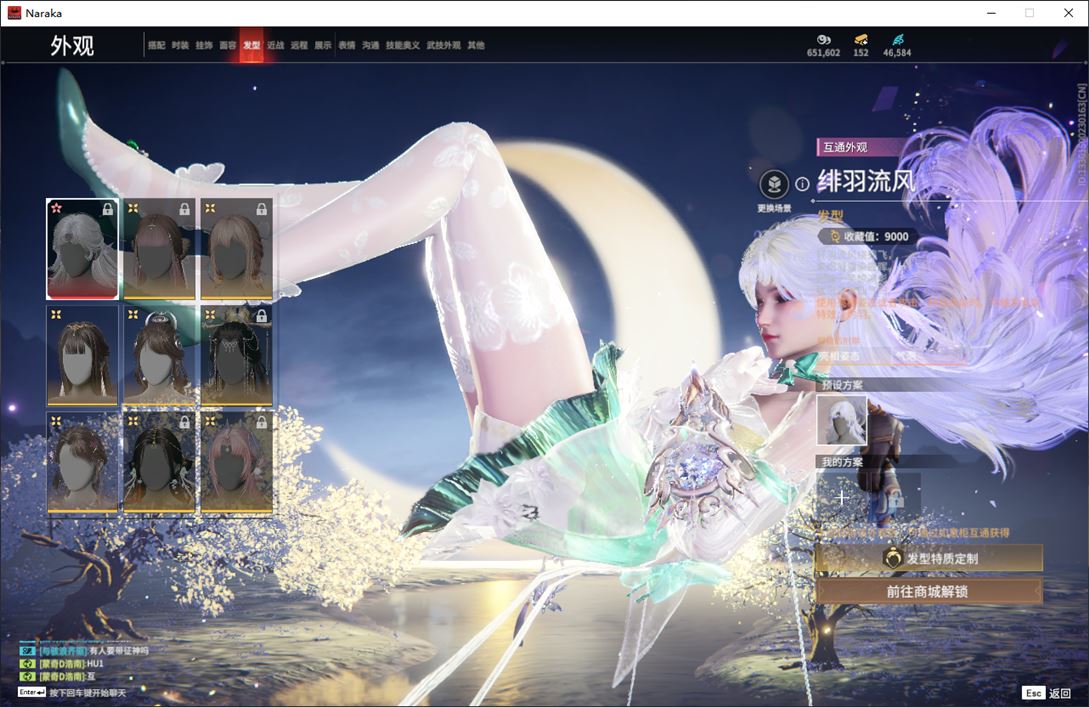Select the locked hairstyle in first row middle

(x=159, y=249)
